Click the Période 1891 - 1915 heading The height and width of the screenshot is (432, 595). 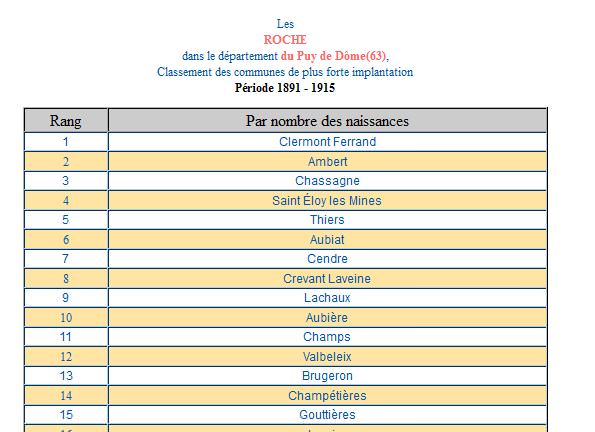(285, 88)
